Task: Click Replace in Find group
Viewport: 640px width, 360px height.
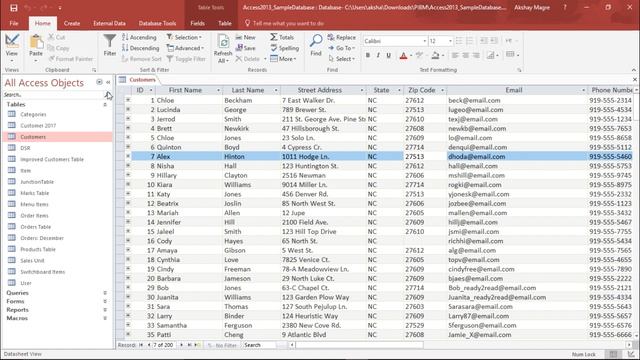Action: point(342,37)
